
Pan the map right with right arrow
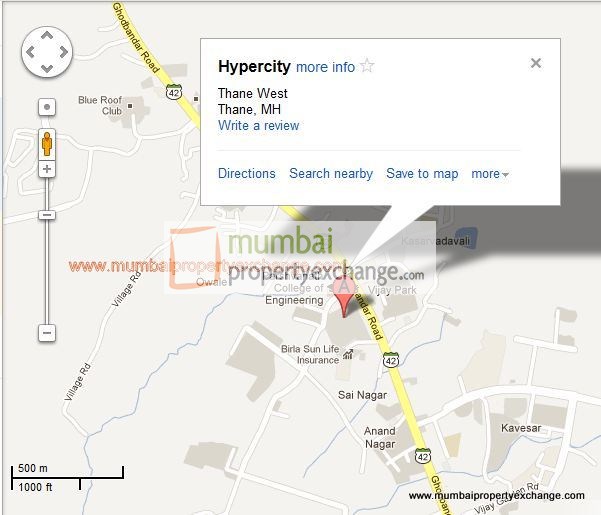64,52
